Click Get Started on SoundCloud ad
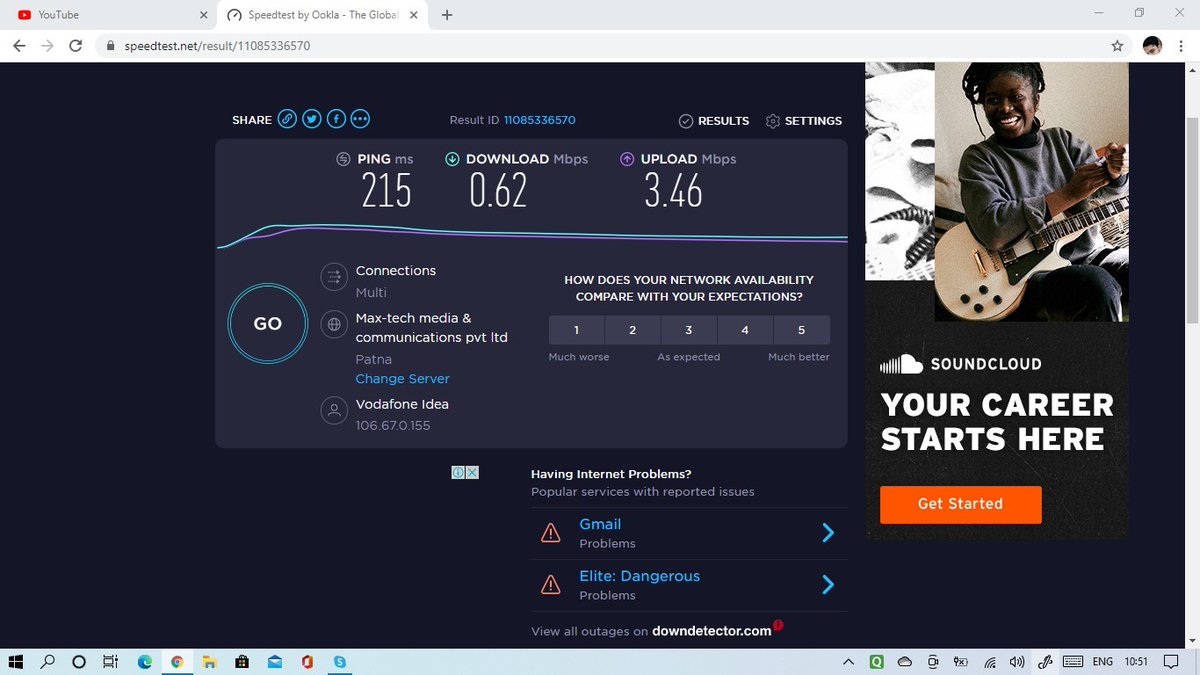The image size is (1200, 675). (x=960, y=504)
